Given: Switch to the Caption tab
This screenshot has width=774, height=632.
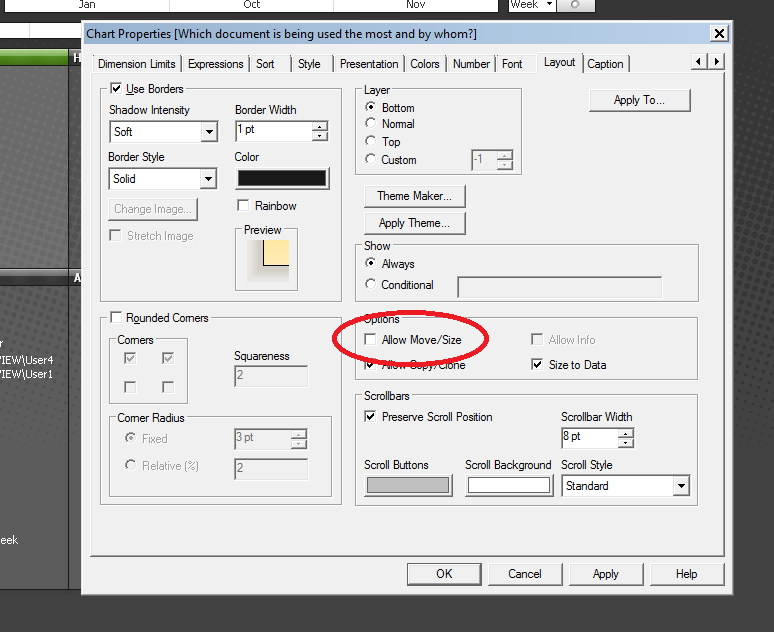Looking at the screenshot, I should tap(605, 64).
